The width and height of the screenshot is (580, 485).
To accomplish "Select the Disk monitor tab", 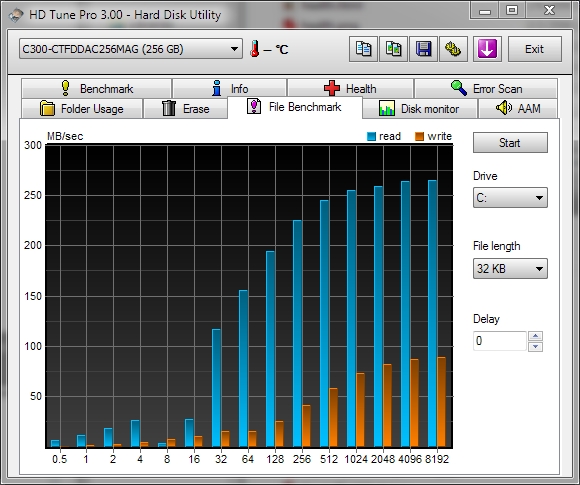I will [x=419, y=109].
